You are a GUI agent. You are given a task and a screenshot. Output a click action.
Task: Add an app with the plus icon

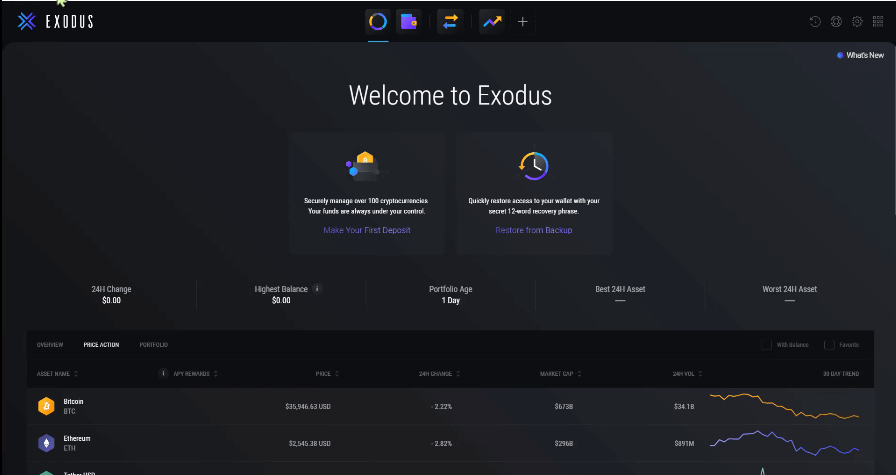pos(522,22)
